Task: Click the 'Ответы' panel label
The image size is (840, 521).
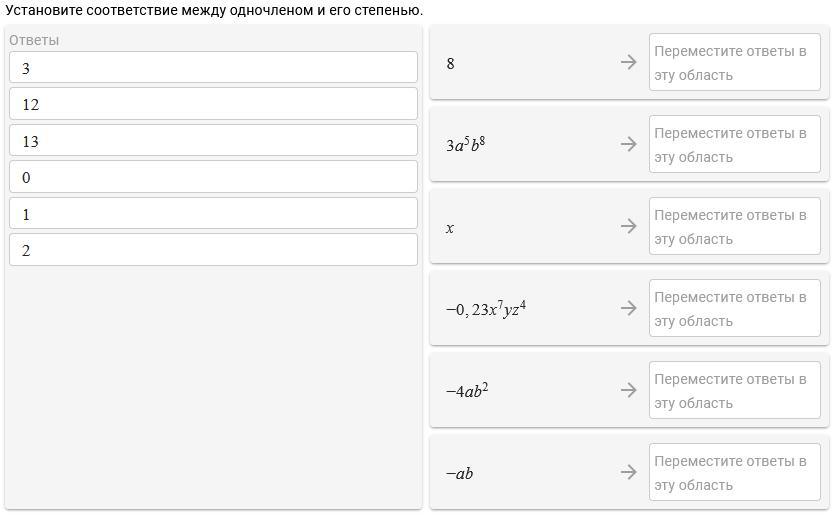Action: [x=34, y=40]
